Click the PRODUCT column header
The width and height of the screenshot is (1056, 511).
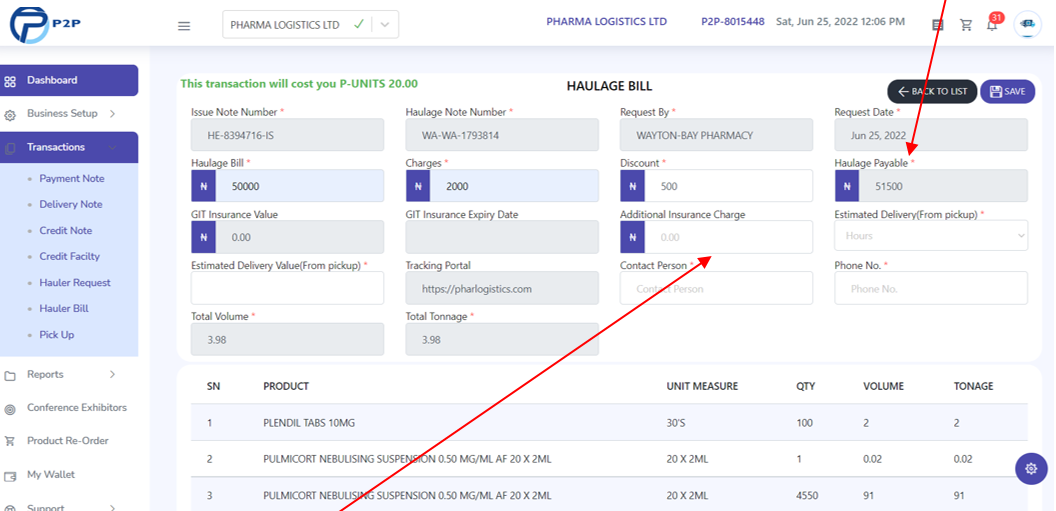coord(286,386)
